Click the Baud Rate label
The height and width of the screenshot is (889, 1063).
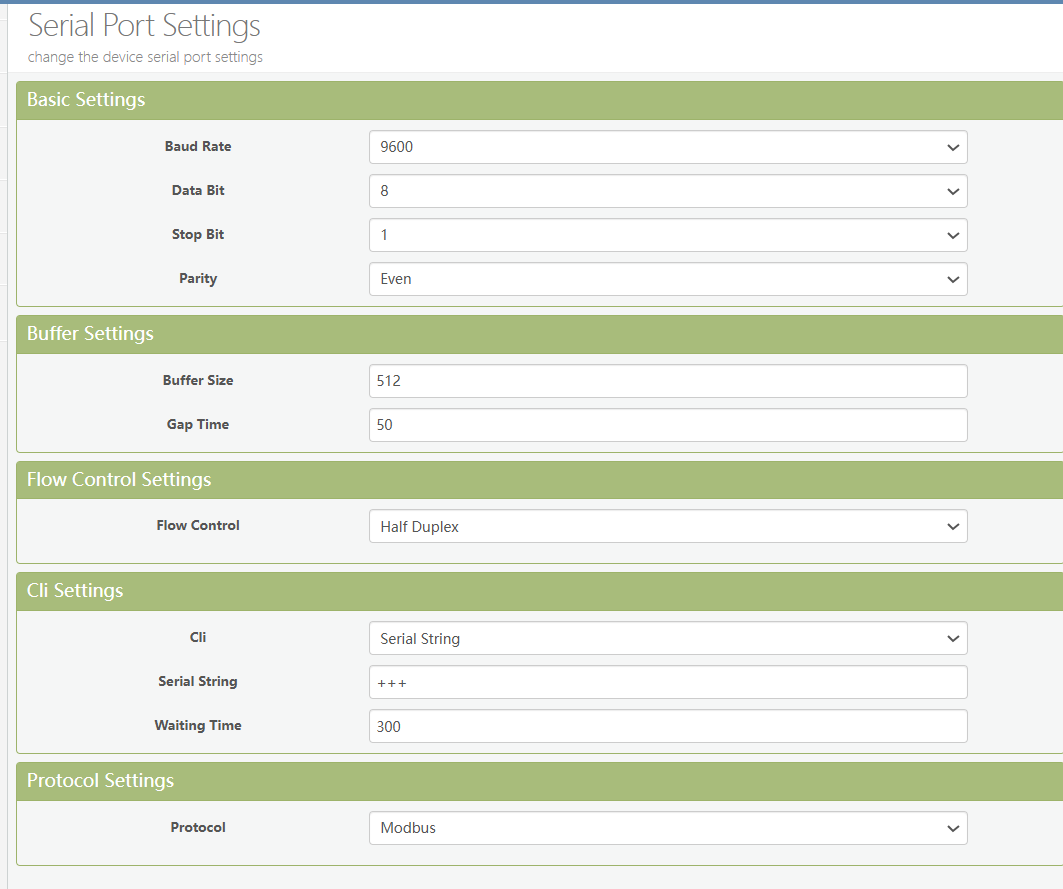198,146
